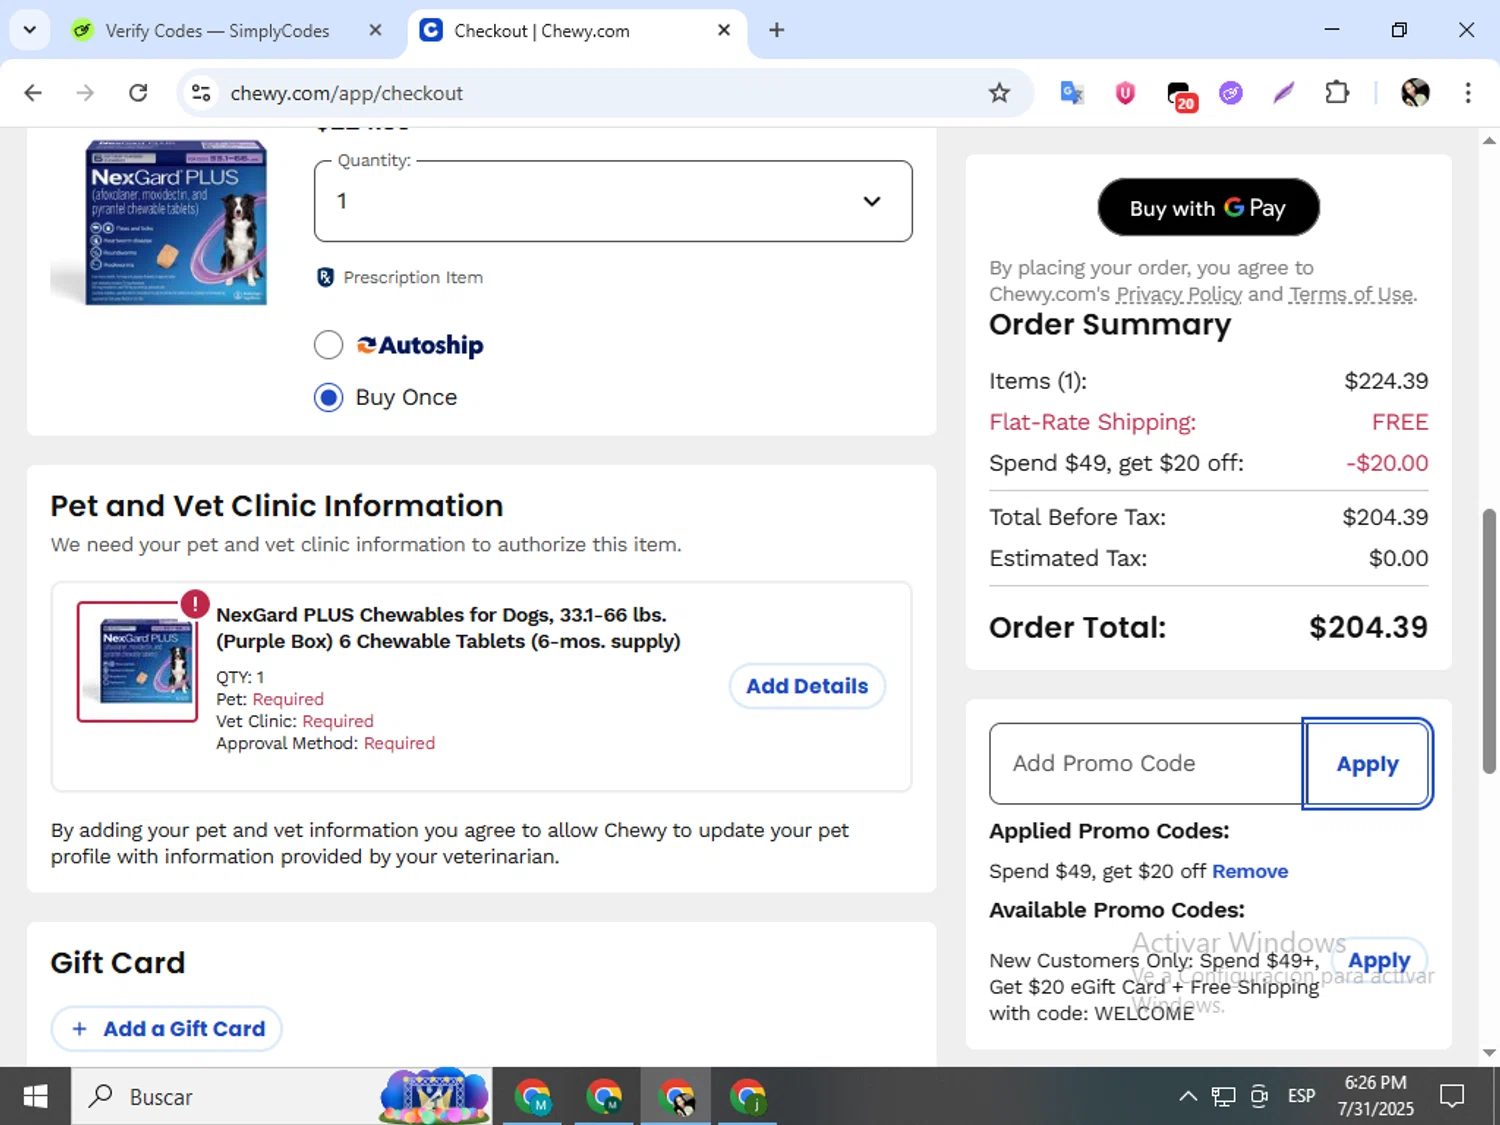The image size is (1500, 1125).
Task: Click the network icon in system tray
Action: 1223,1096
